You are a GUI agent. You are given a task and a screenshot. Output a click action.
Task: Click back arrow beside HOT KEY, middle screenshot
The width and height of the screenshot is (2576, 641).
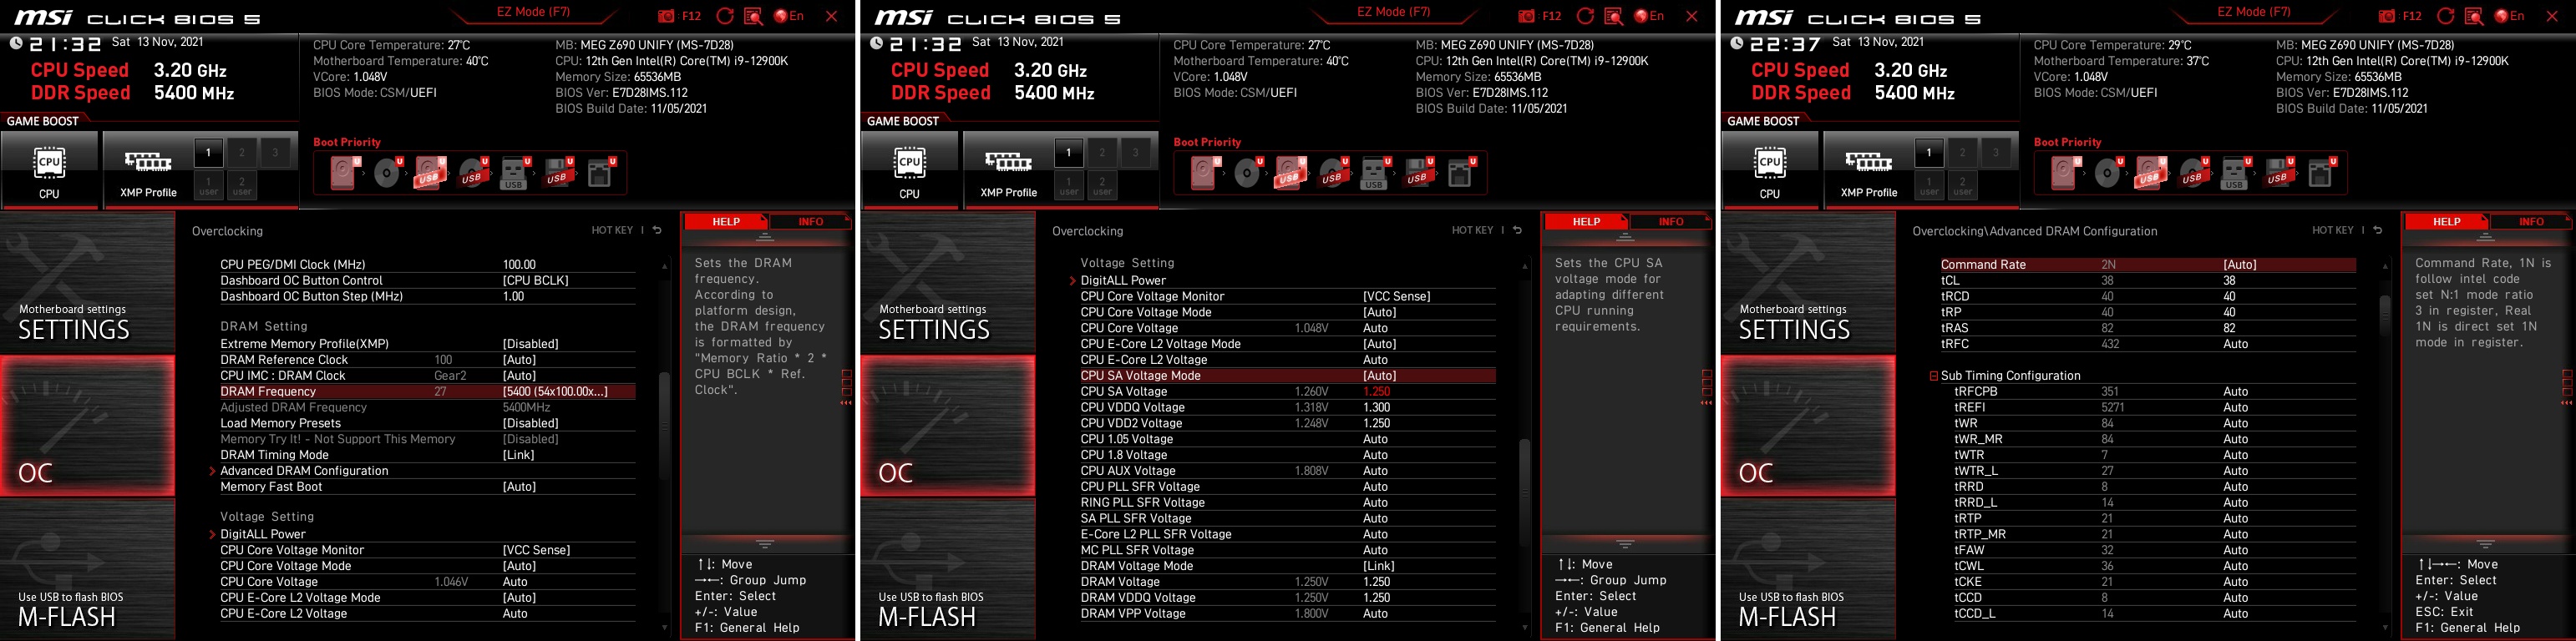tap(1517, 230)
